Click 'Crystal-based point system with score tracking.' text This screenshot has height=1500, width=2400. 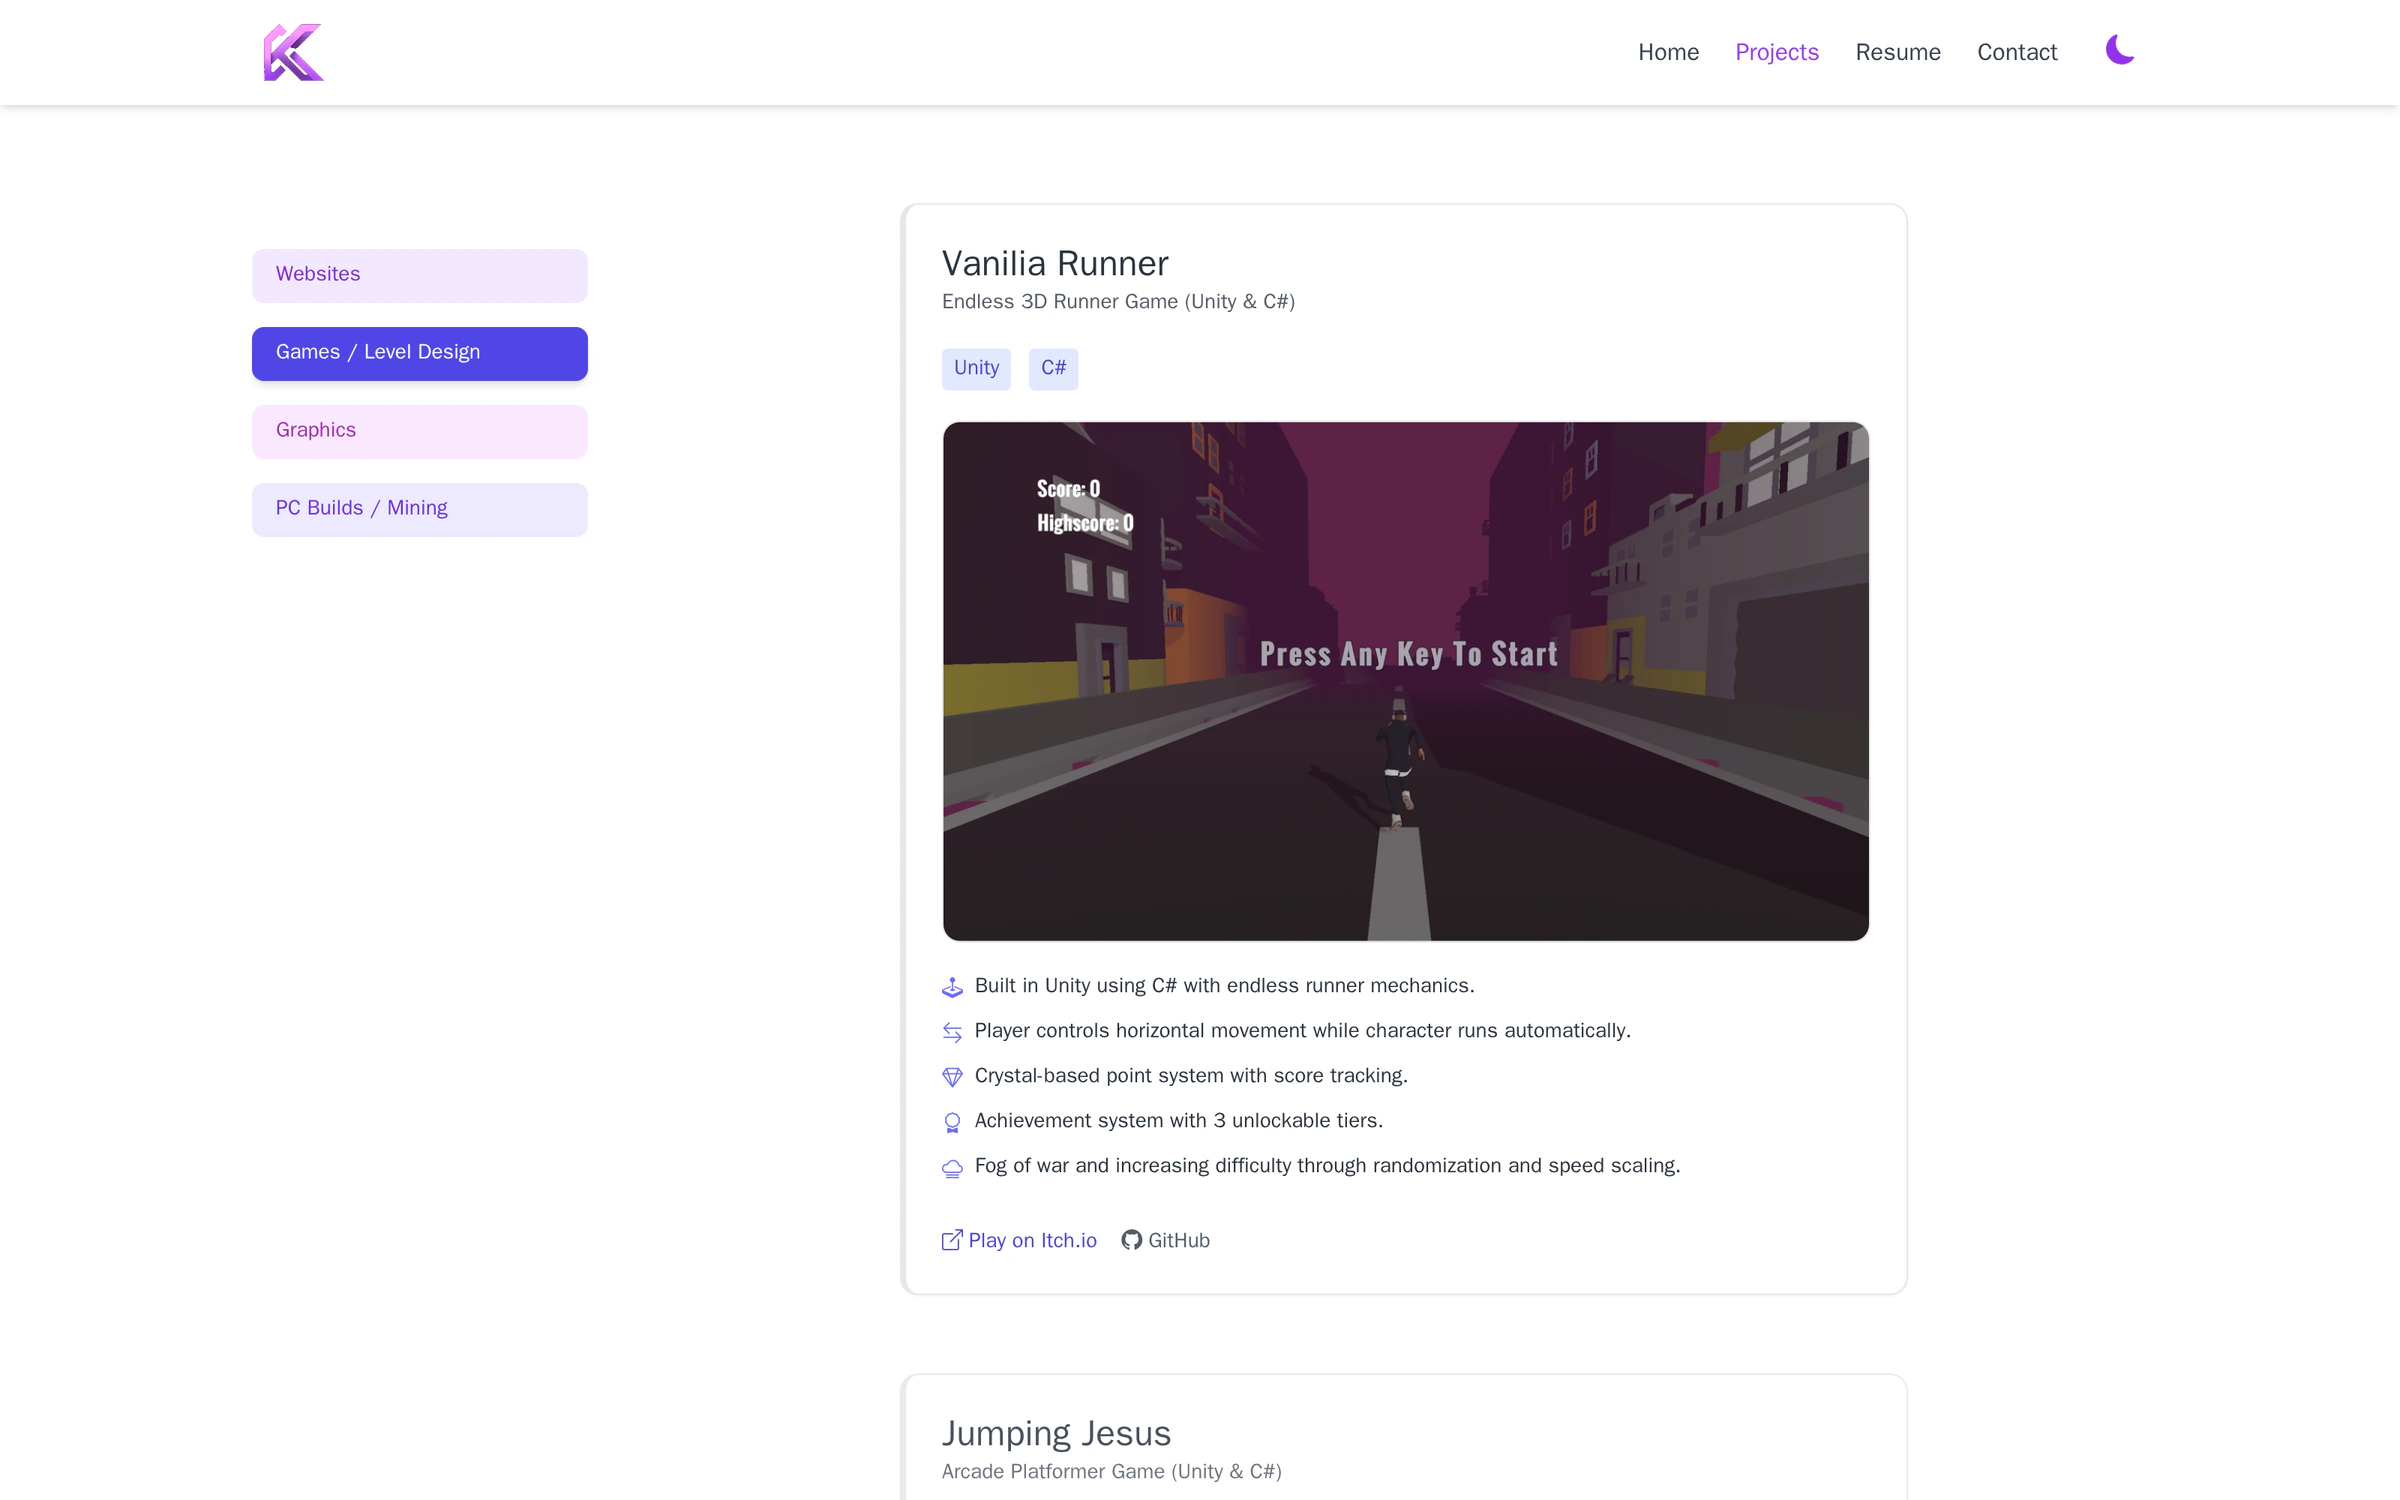[x=1191, y=1076]
